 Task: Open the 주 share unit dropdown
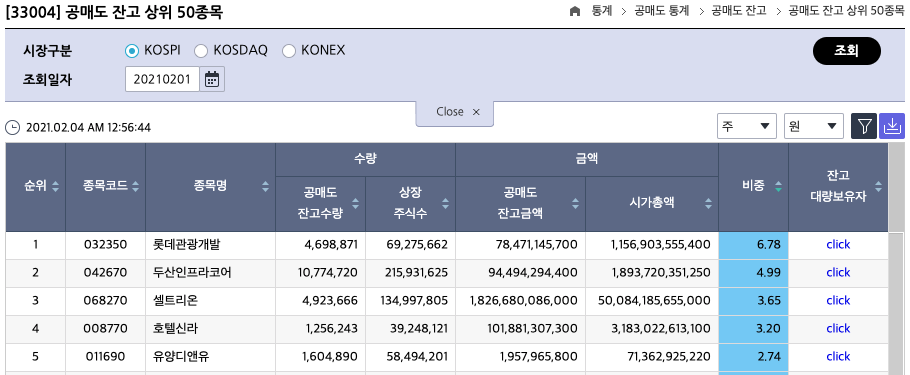pos(747,126)
